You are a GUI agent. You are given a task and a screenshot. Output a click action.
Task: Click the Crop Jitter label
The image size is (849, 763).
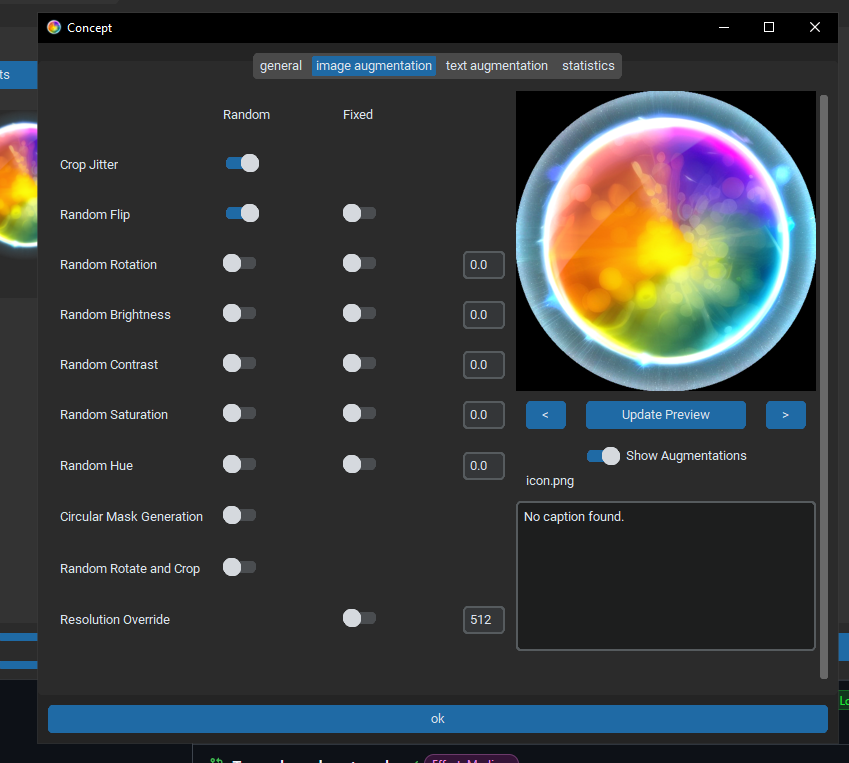(x=89, y=165)
